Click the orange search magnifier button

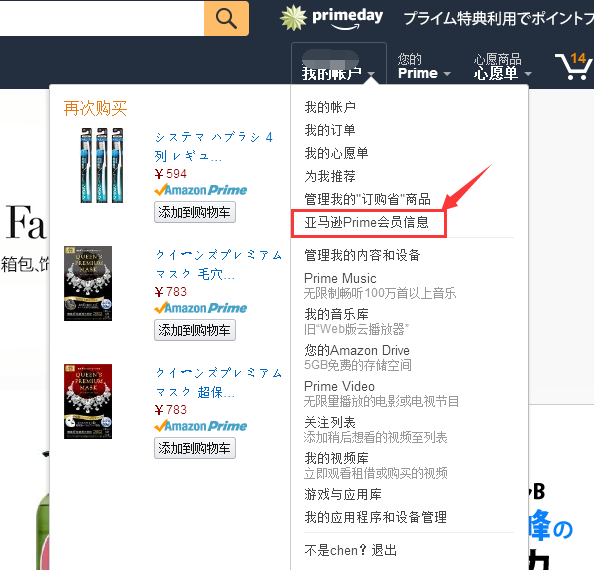[x=226, y=19]
